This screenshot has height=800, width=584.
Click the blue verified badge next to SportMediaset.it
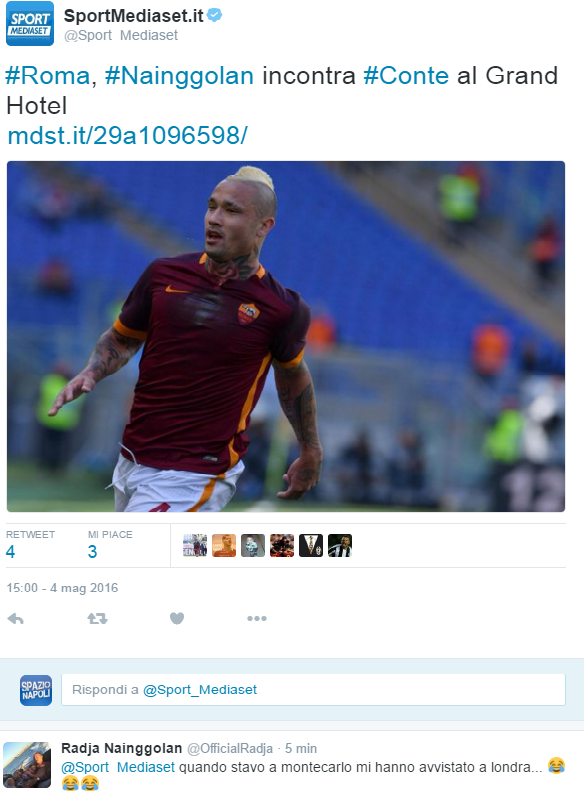click(x=215, y=15)
